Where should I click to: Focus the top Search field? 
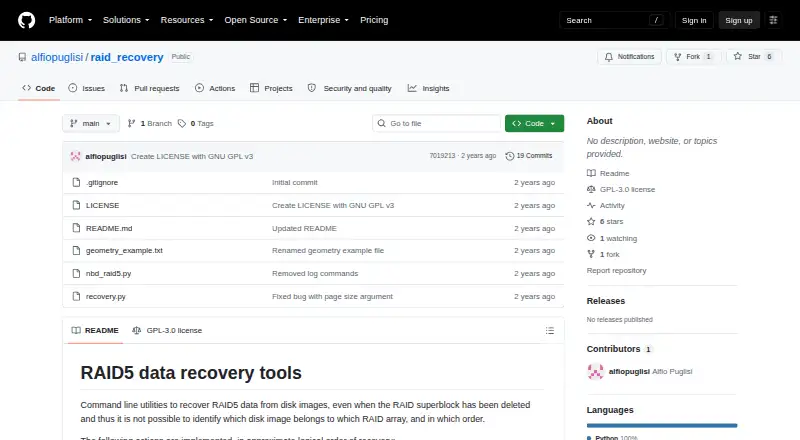614,20
